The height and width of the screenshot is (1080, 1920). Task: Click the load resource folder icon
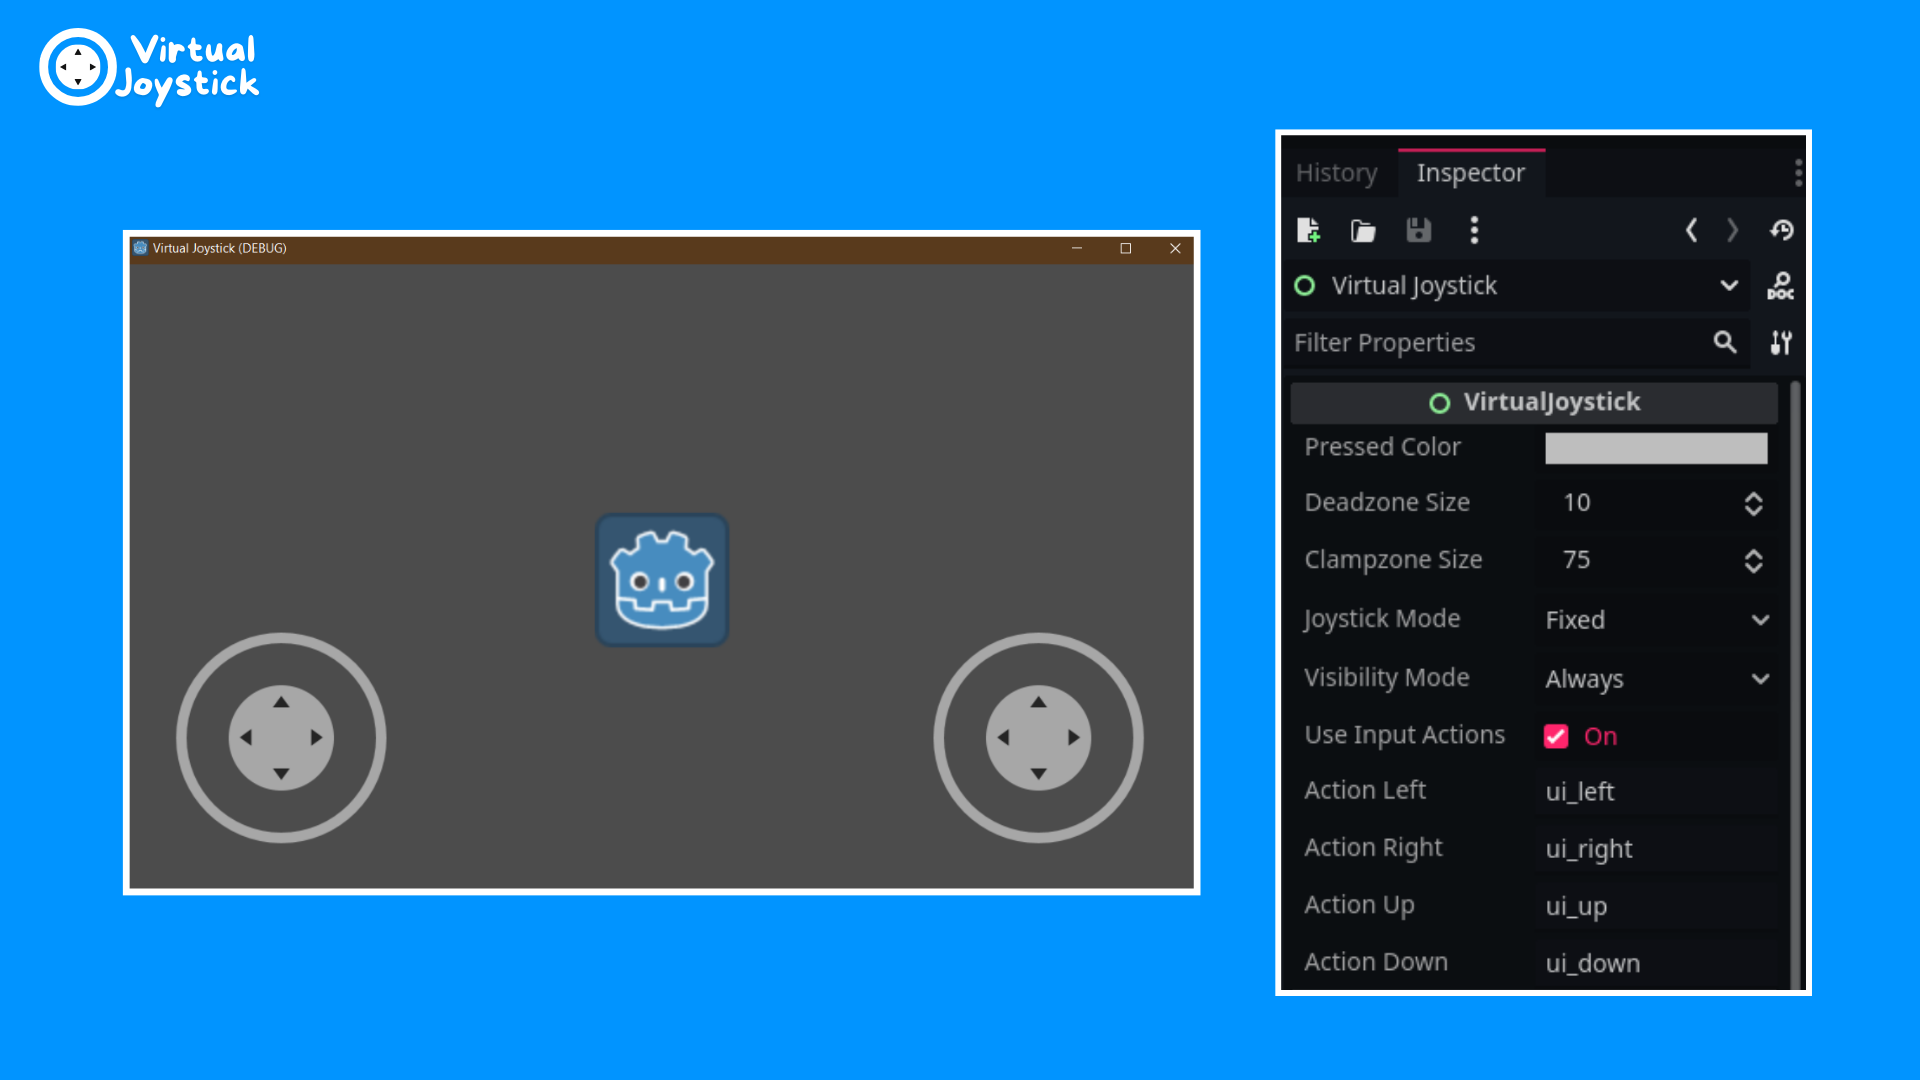pos(1363,231)
